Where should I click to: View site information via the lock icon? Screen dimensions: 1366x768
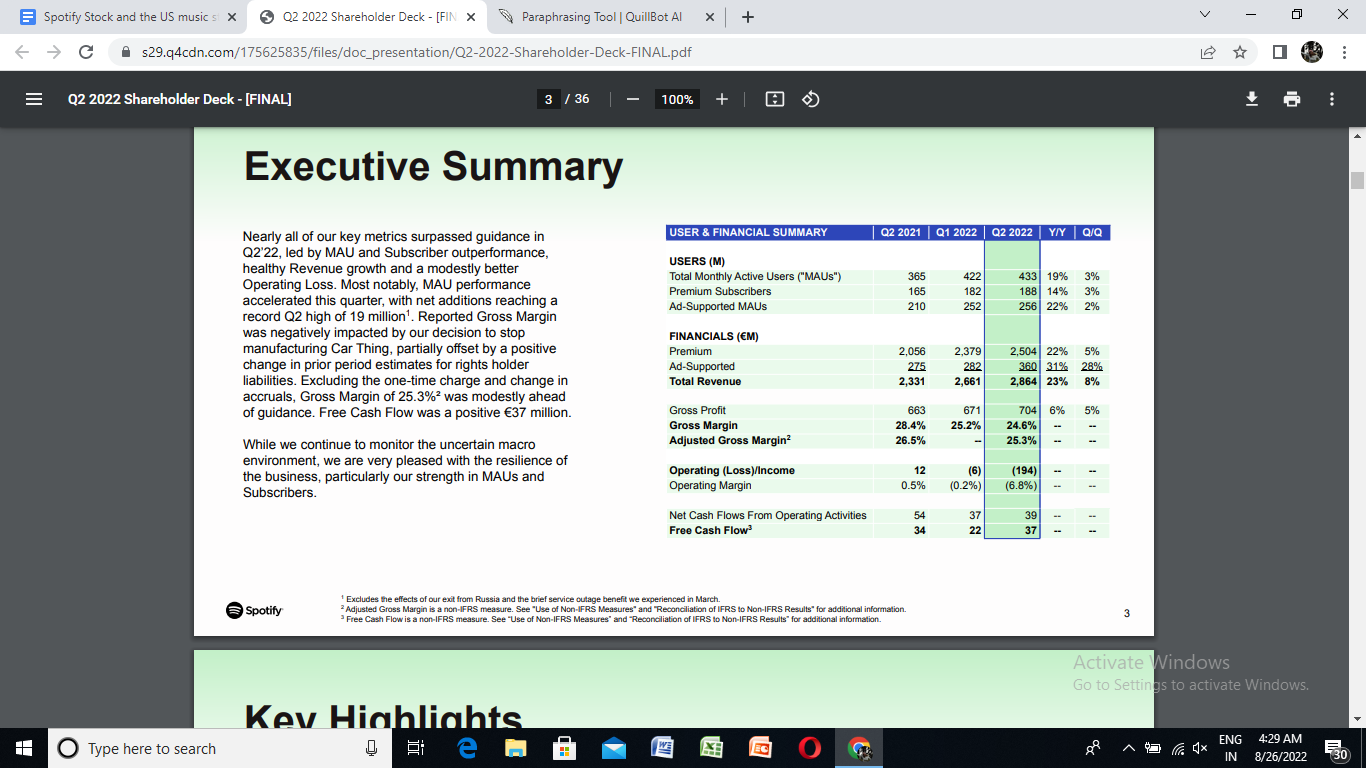[126, 52]
